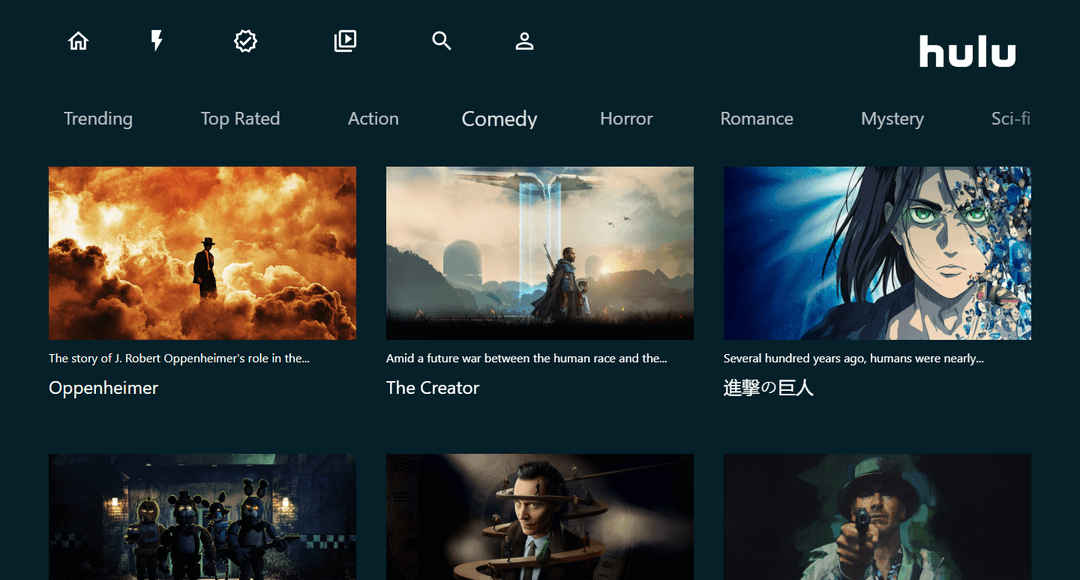
Task: Click the Oppenheimer title text
Action: [x=104, y=388]
